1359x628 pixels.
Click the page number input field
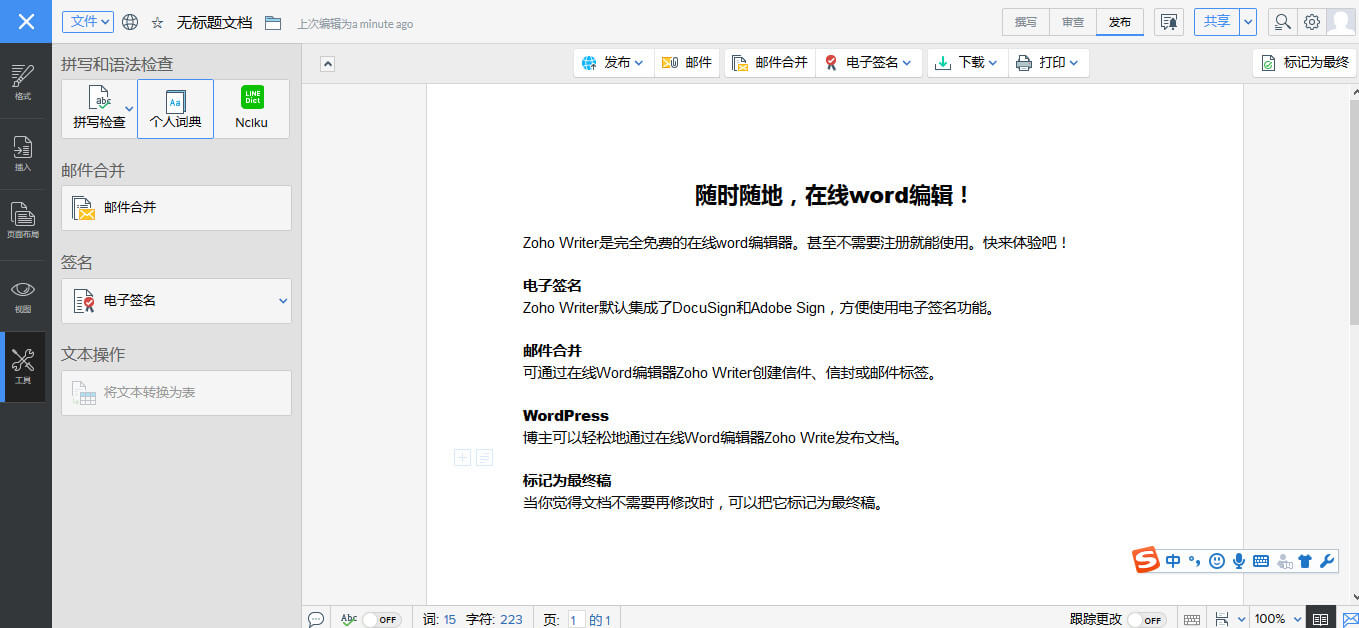point(576,619)
